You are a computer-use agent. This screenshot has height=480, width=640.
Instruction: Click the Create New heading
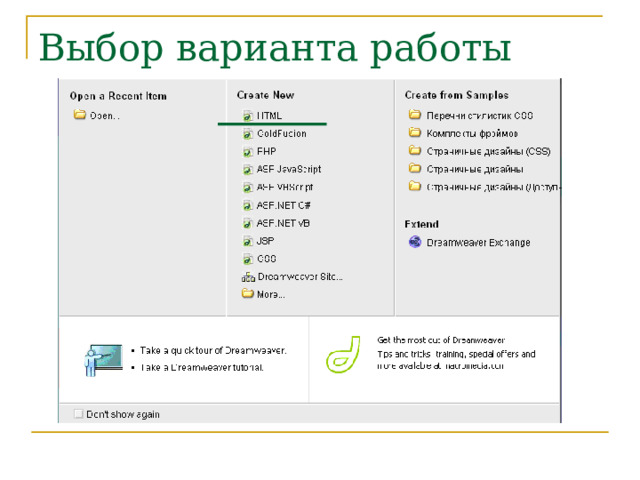266,95
